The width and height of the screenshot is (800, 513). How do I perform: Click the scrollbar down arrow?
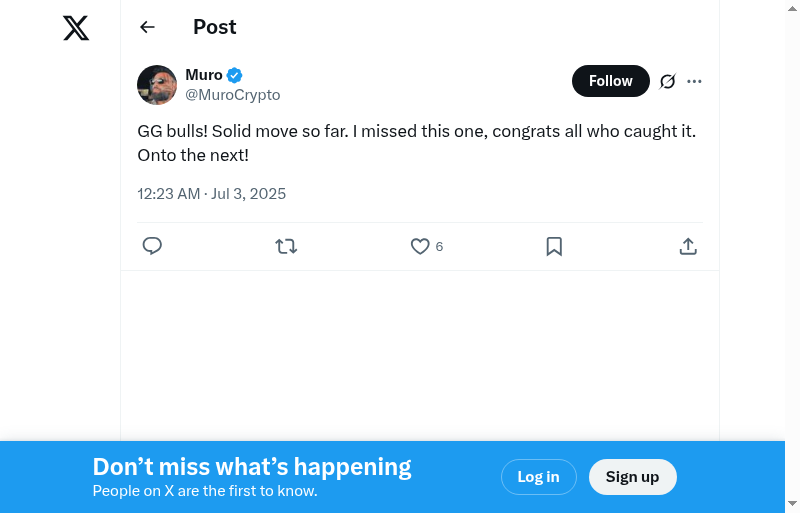(x=792, y=503)
